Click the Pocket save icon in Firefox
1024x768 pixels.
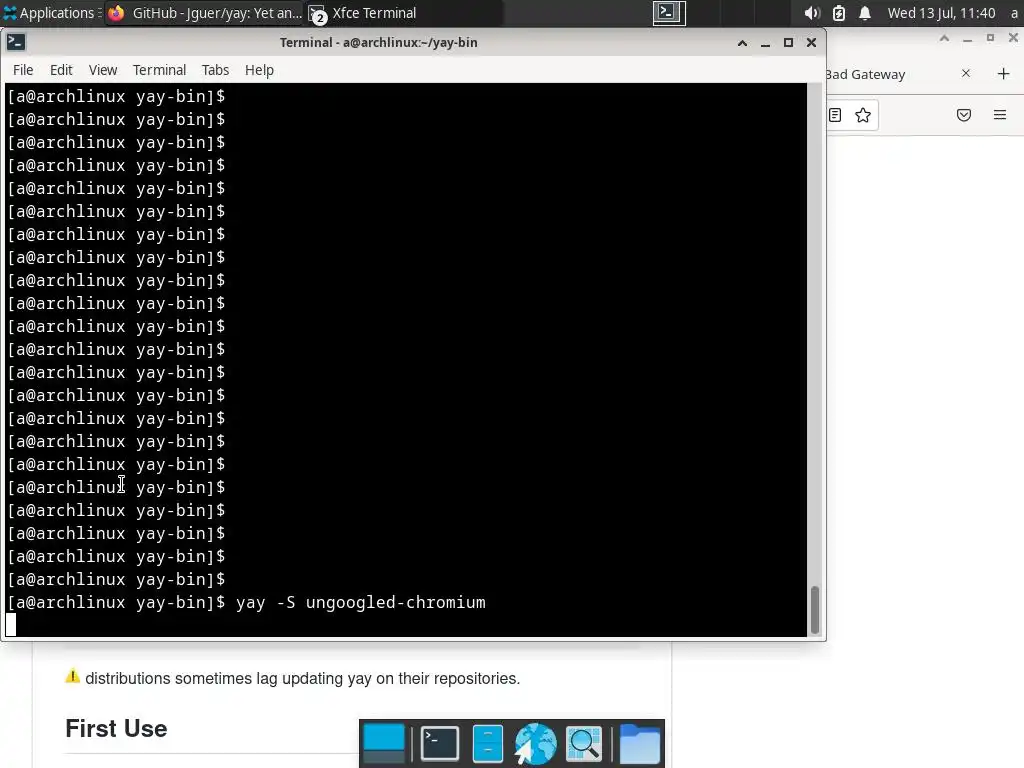[964, 116]
